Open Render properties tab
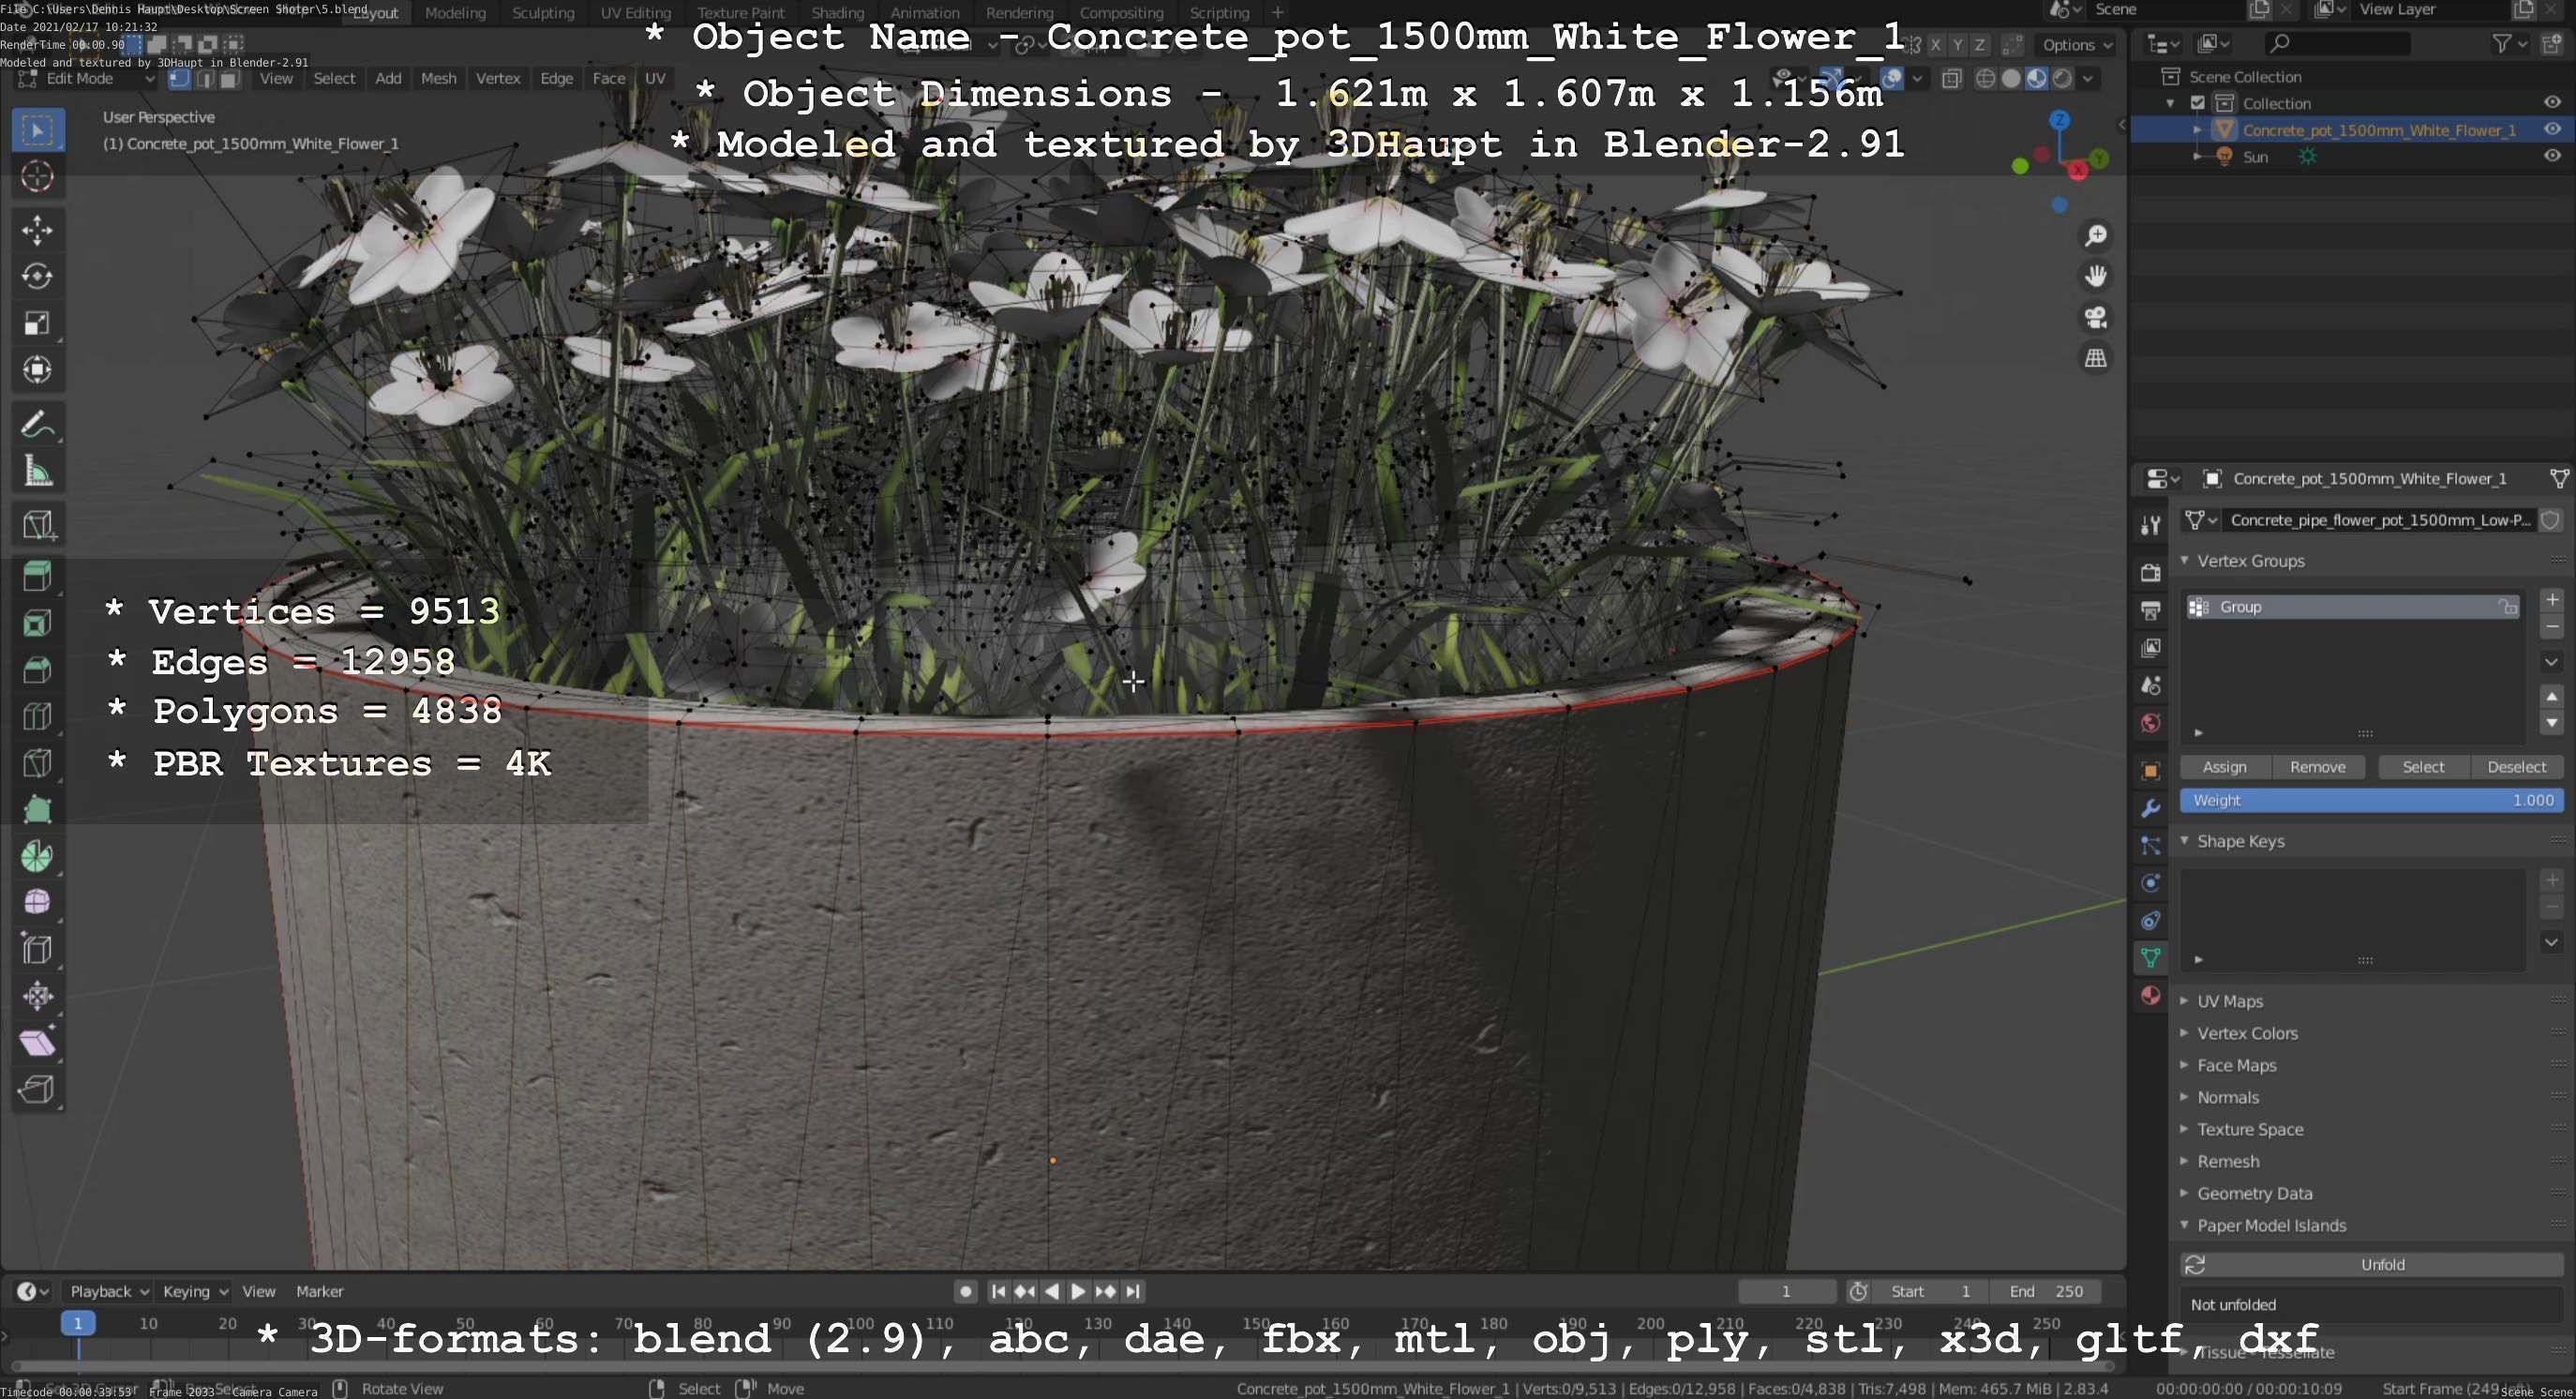 [2151, 573]
